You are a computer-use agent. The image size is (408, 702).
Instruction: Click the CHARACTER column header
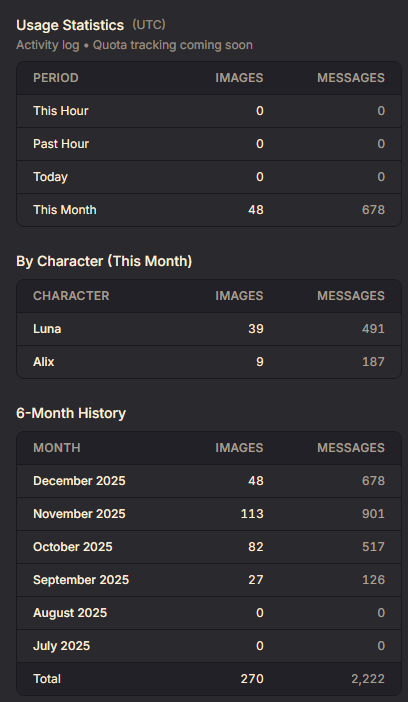click(71, 296)
